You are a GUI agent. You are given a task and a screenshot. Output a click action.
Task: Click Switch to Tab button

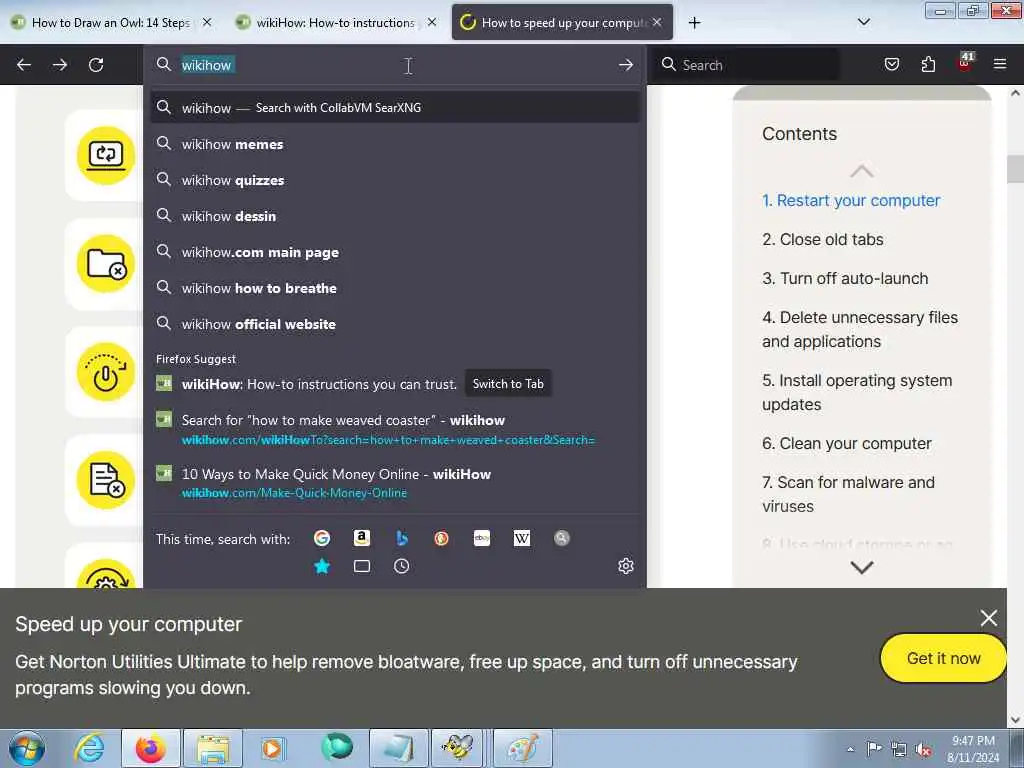(x=508, y=384)
